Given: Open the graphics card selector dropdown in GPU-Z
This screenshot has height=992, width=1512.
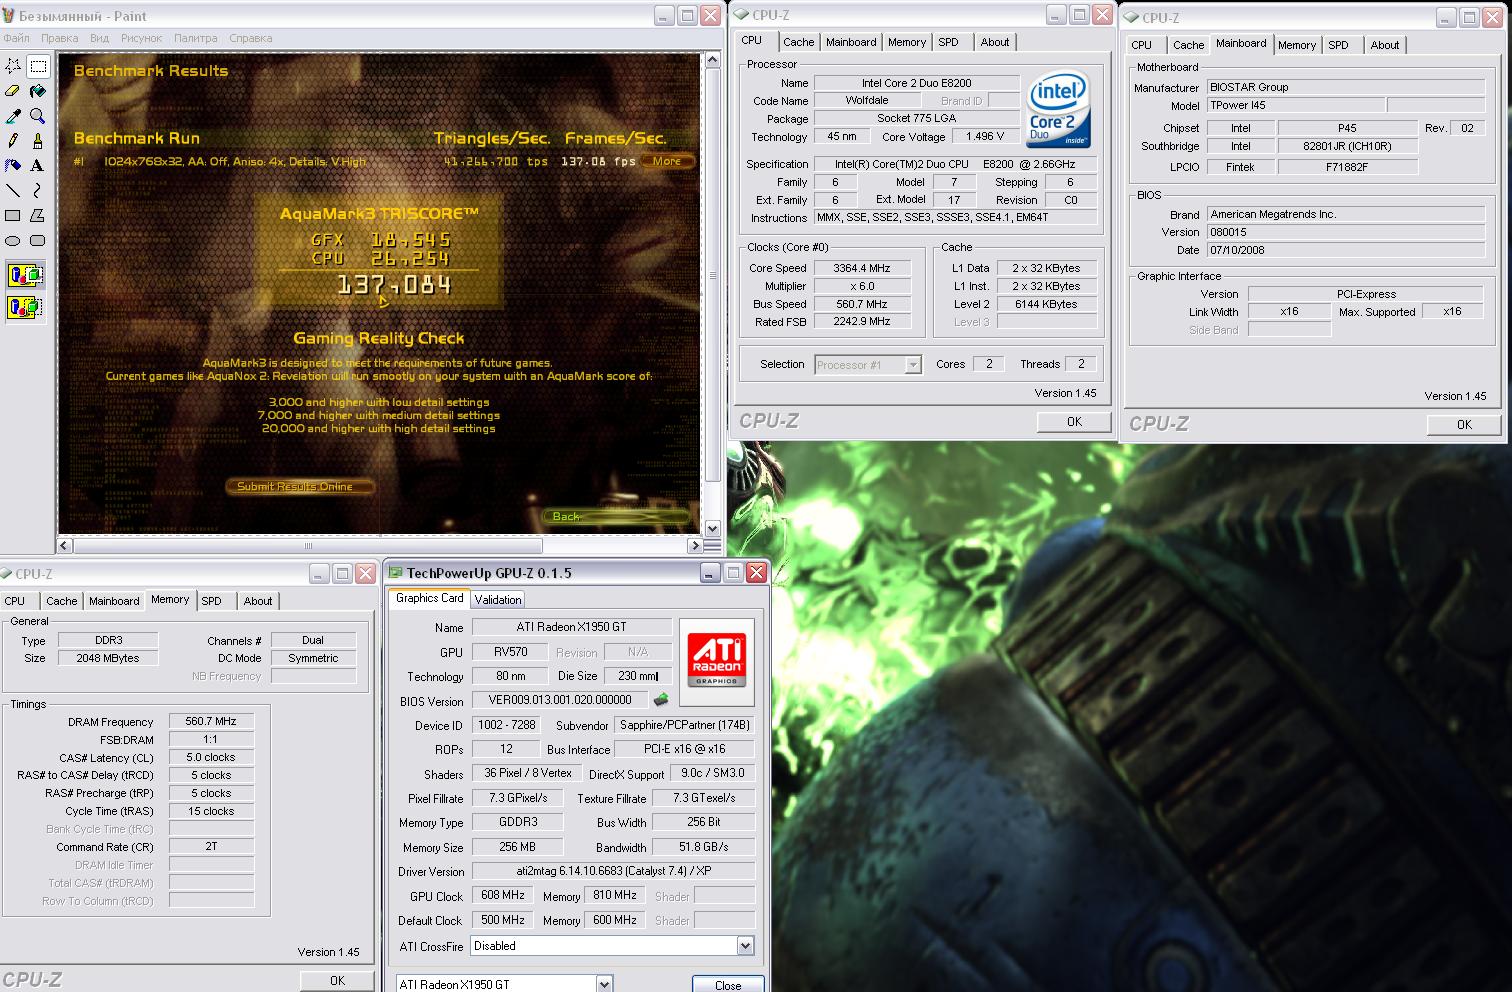Looking at the screenshot, I should pos(604,984).
